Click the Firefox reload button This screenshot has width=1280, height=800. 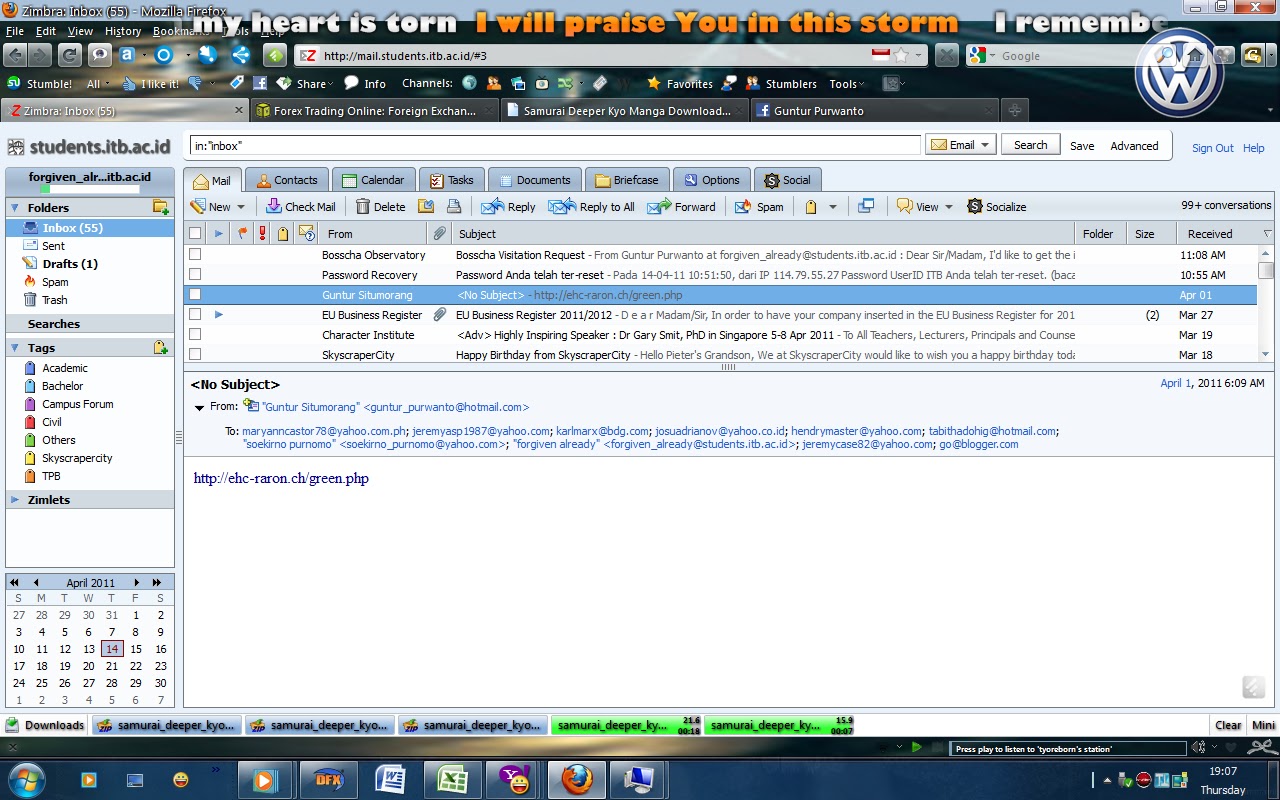point(69,55)
